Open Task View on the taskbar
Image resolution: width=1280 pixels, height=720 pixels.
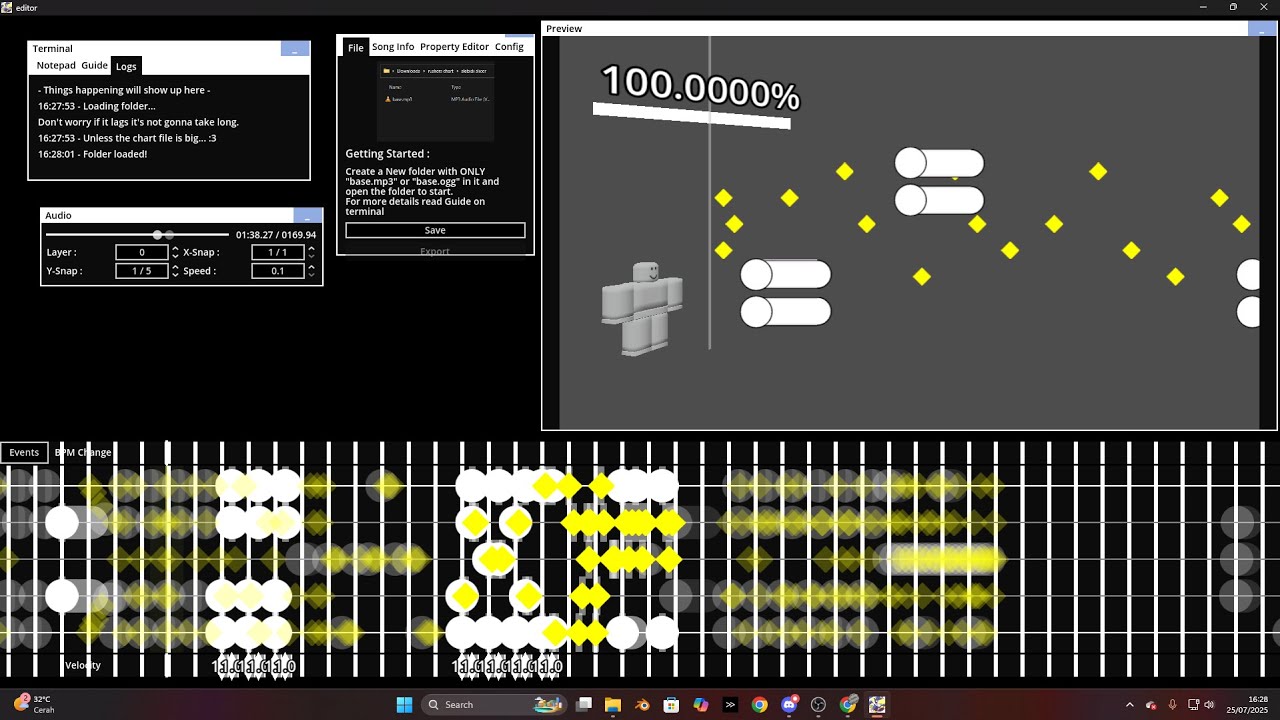(584, 705)
